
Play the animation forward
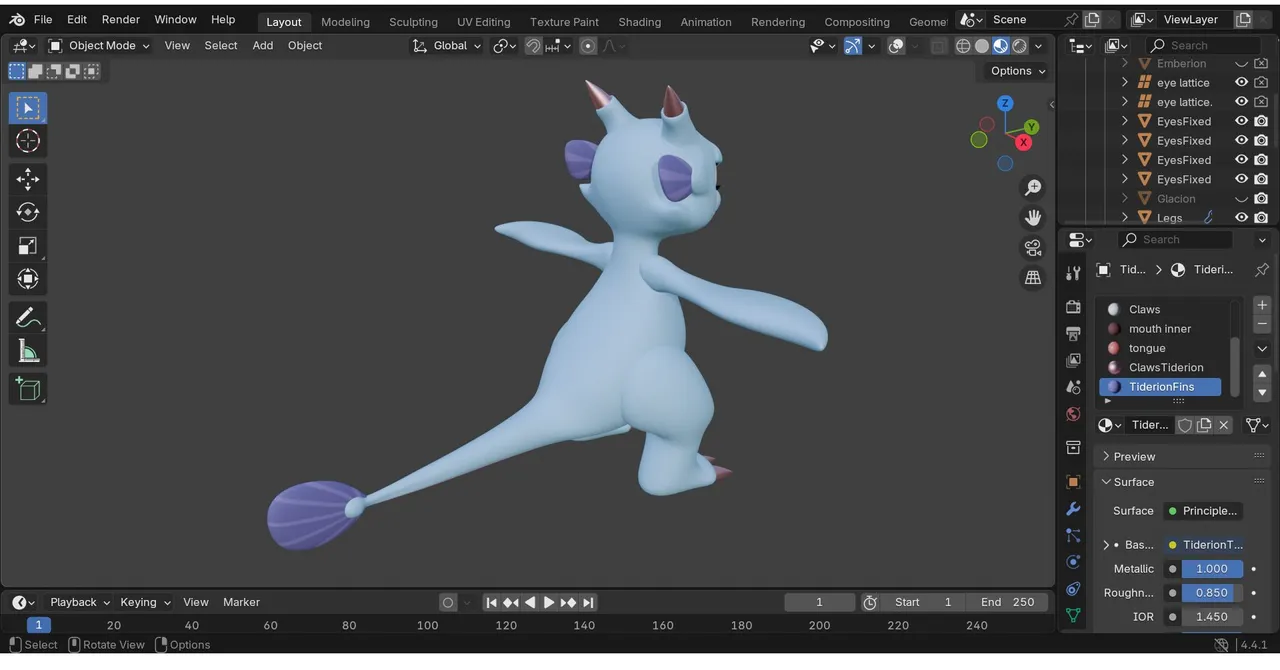pos(548,602)
